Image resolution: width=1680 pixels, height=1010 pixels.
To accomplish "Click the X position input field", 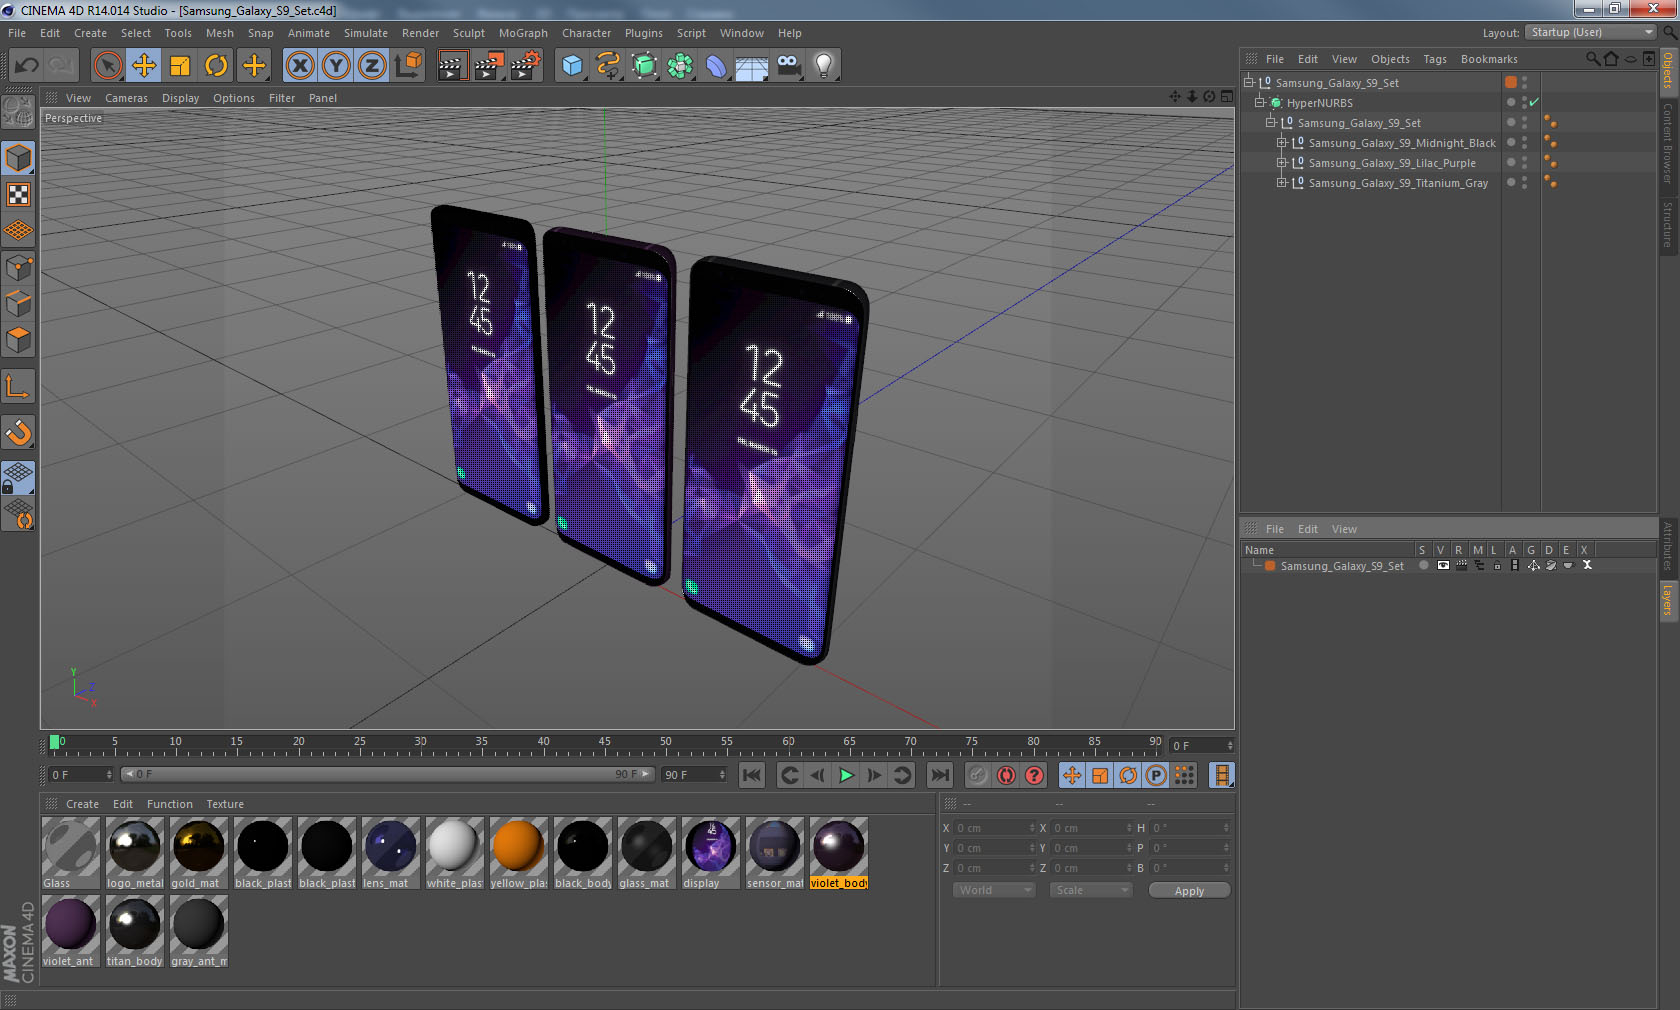I will click(995, 828).
